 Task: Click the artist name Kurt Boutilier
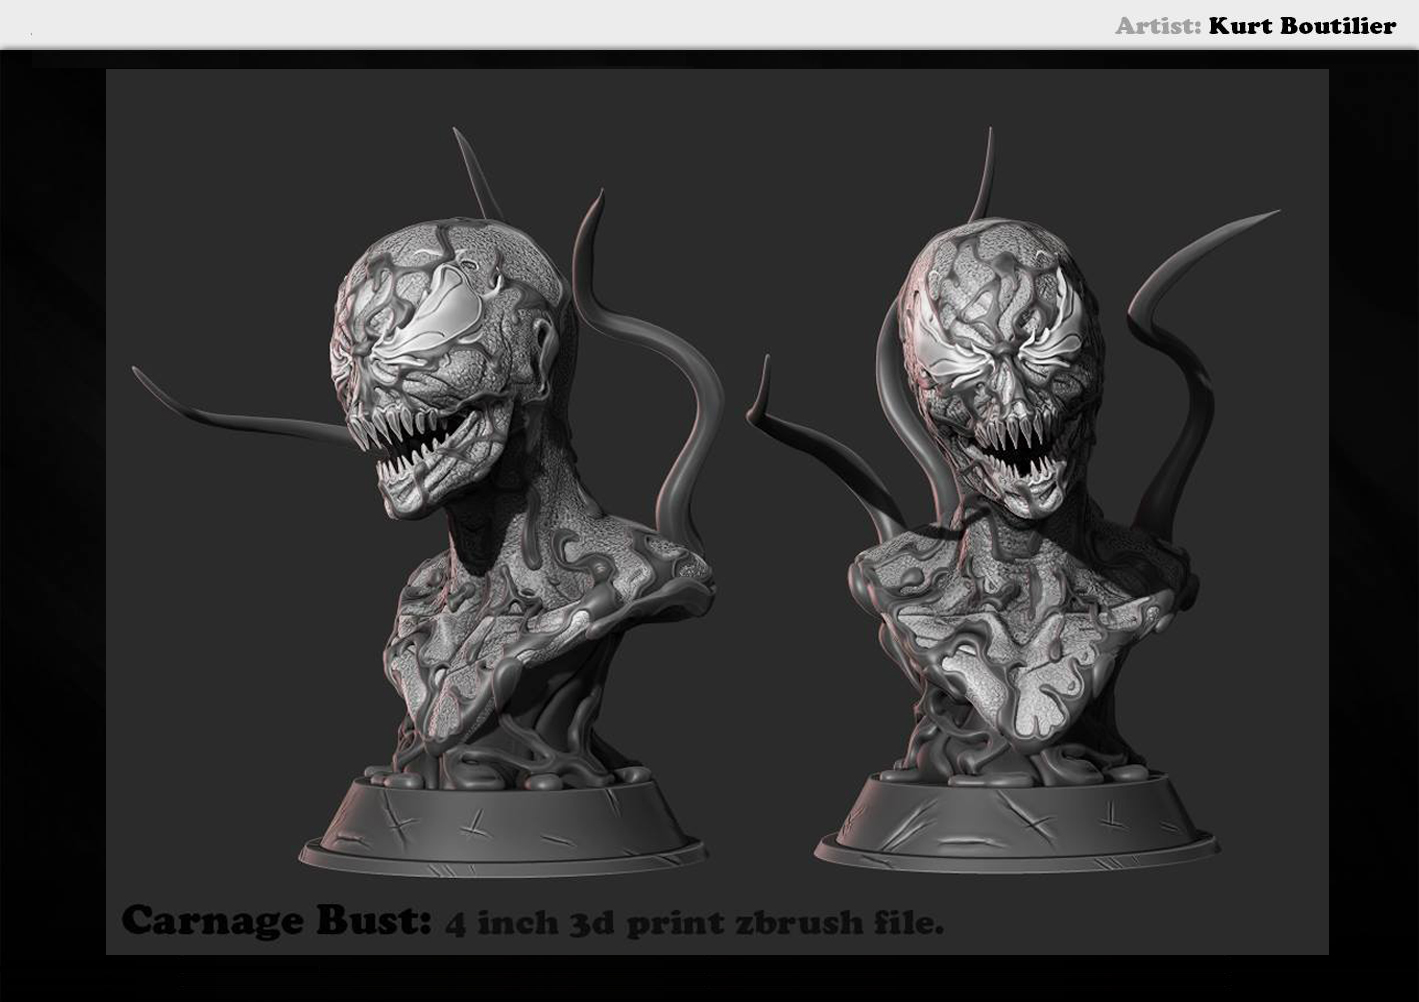coord(1301,26)
